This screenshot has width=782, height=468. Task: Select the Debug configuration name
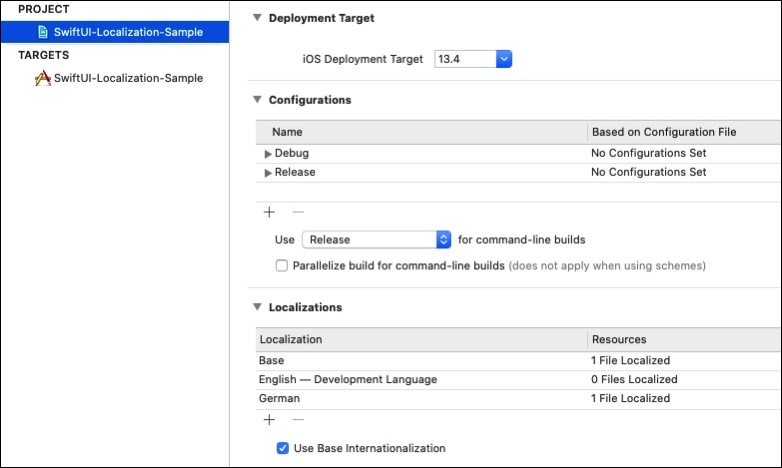(x=292, y=153)
